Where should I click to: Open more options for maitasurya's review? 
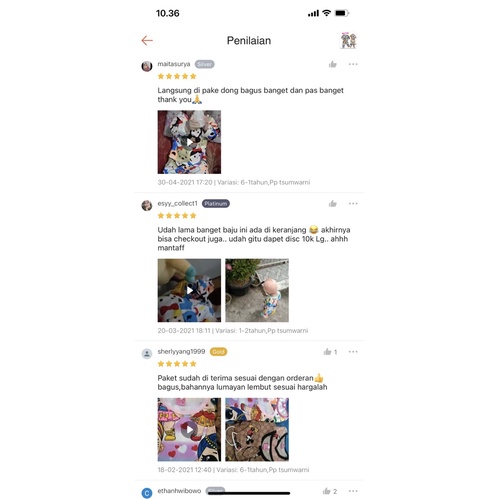[x=353, y=64]
